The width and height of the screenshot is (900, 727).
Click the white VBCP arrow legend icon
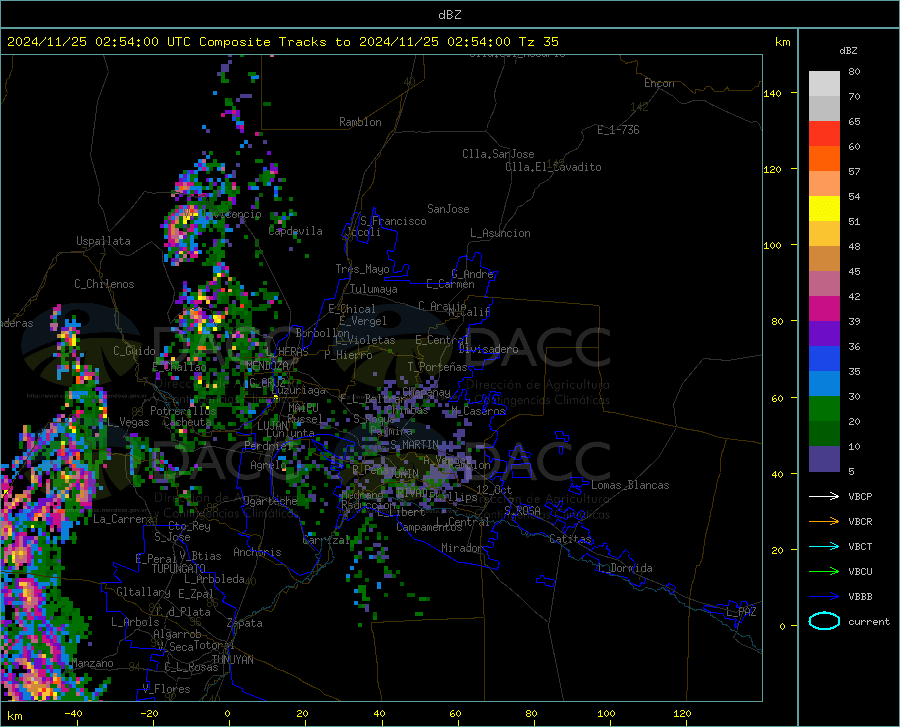[824, 496]
